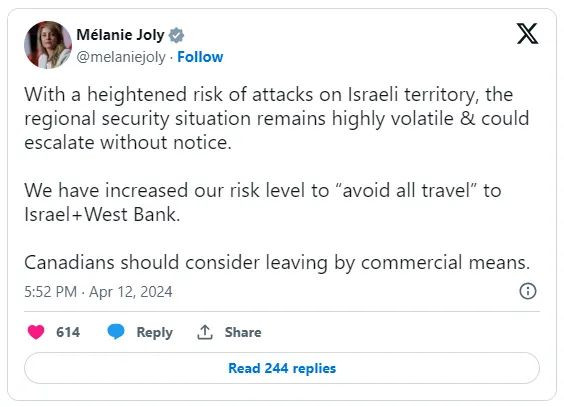Image resolution: width=564 pixels, height=407 pixels.
Task: Open the @melaniejoly handle link
Action: (121, 57)
